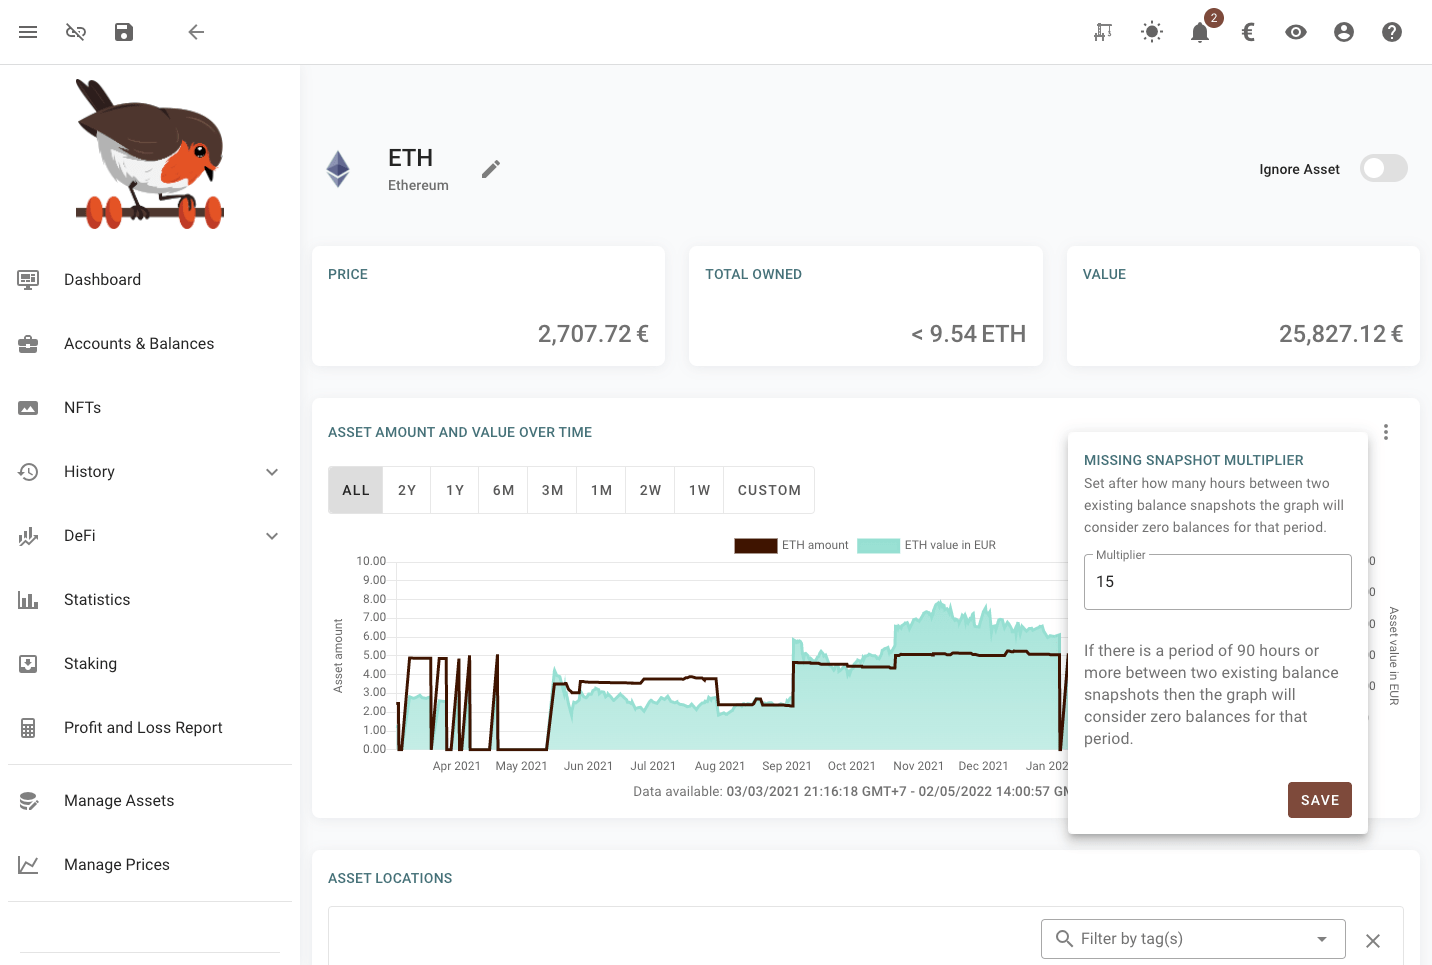Select the 1W time range
The height and width of the screenshot is (965, 1432).
point(699,490)
